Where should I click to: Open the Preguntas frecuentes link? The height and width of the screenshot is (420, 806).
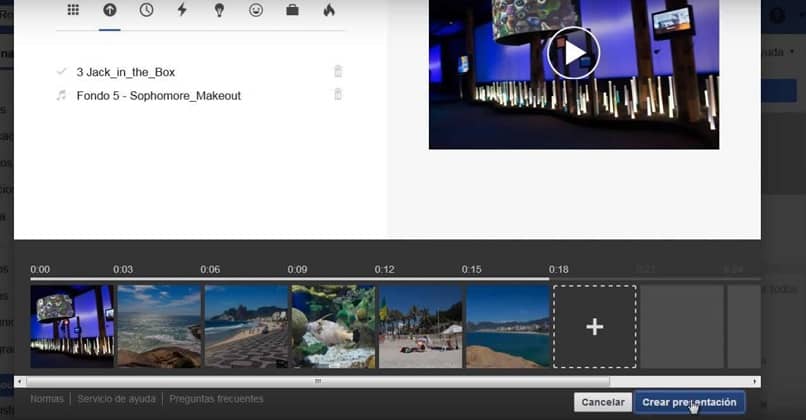tap(216, 399)
